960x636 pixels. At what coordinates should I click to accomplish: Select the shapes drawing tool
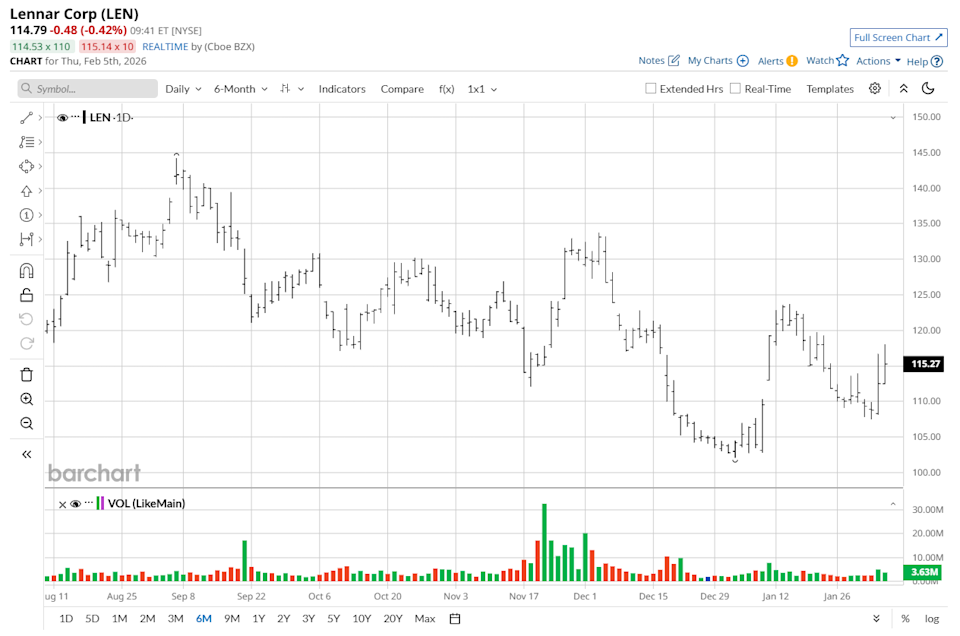26,166
